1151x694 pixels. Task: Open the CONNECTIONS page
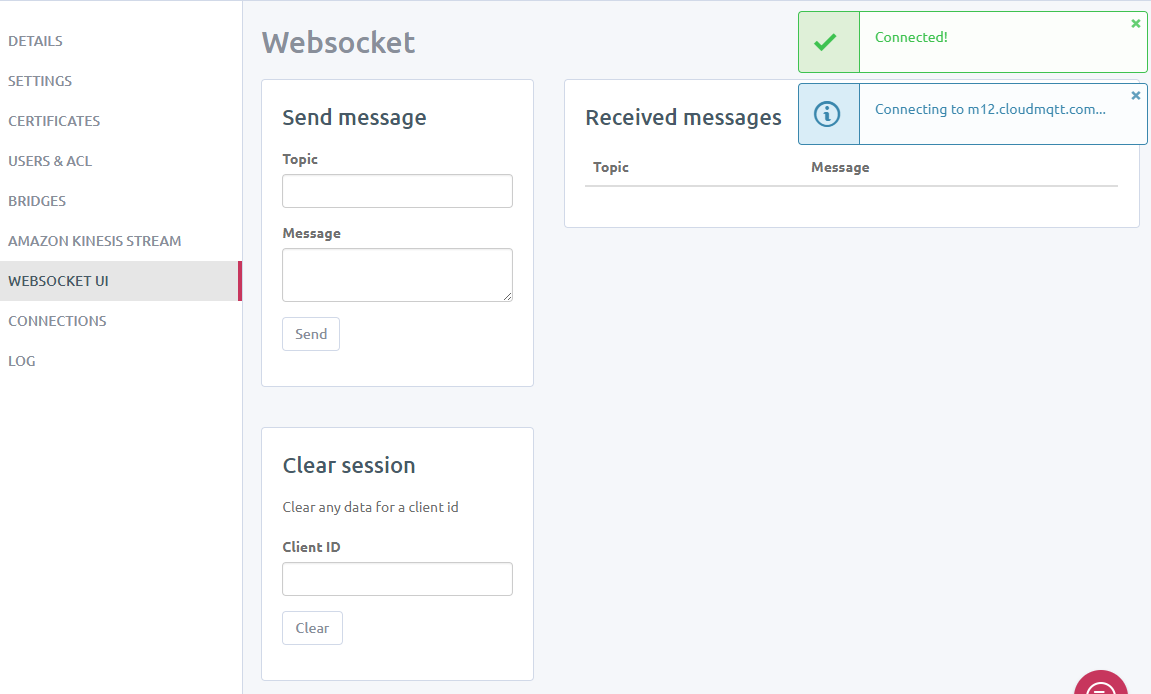click(57, 321)
